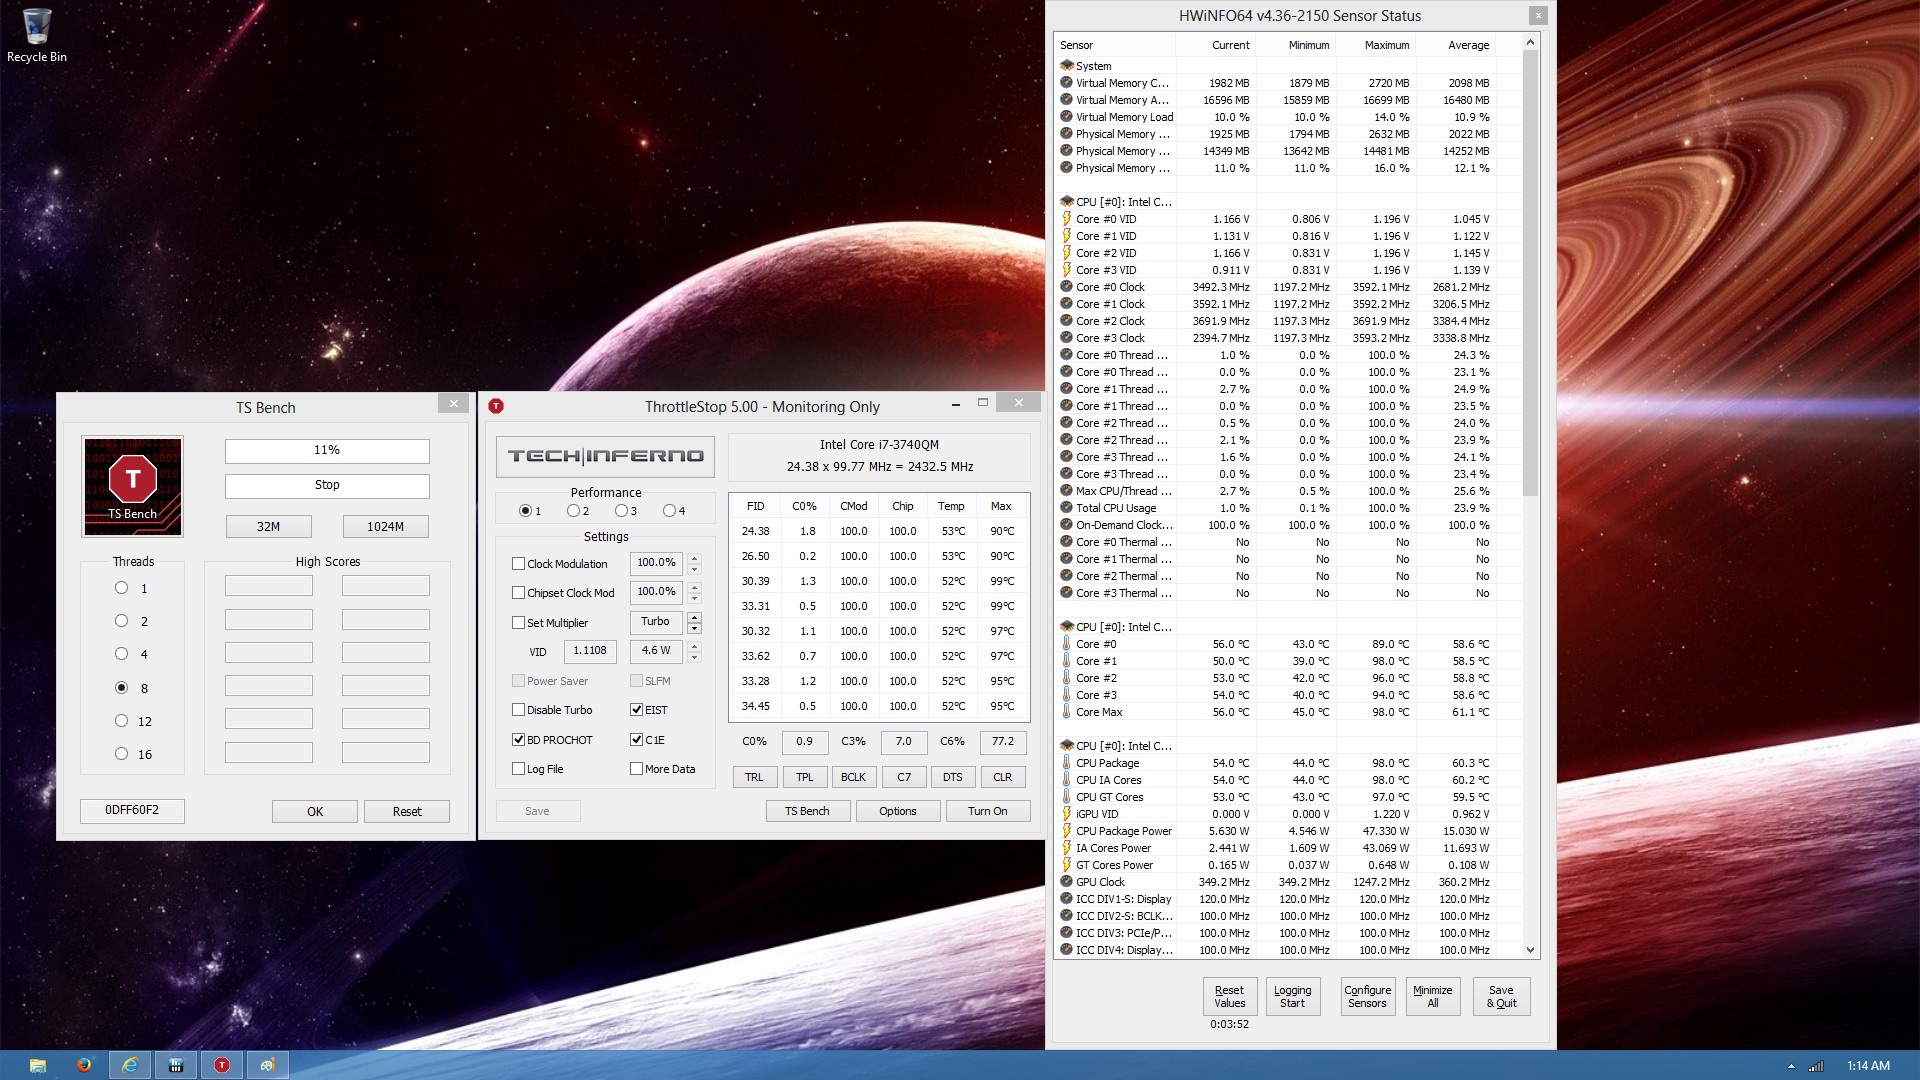This screenshot has width=1920, height=1080.
Task: Toggle the Disable Turbo checkbox
Action: (518, 710)
